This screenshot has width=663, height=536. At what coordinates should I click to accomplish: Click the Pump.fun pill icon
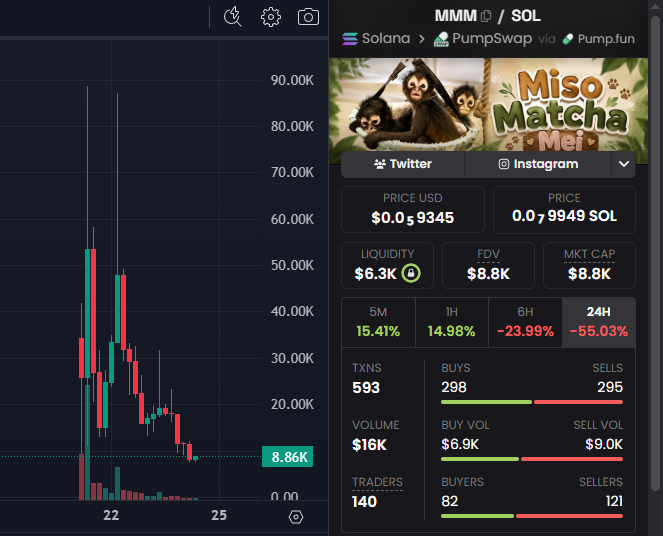point(568,39)
